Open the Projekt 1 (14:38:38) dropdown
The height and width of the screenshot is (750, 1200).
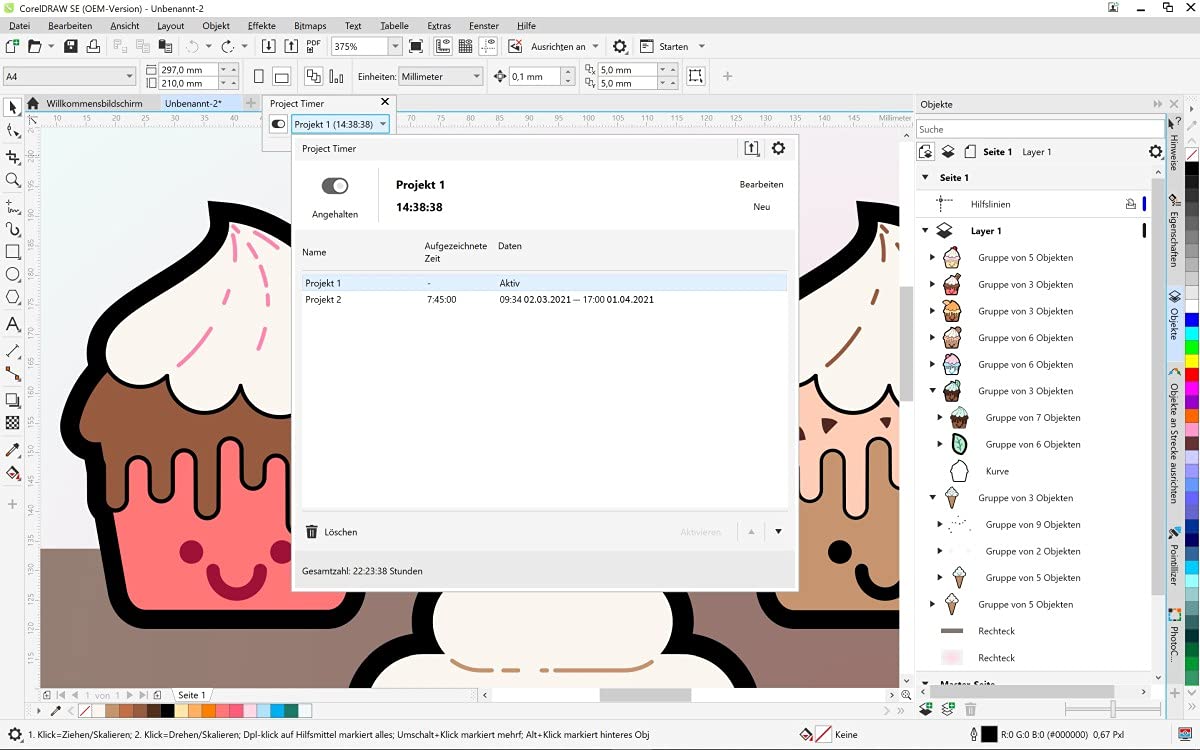pos(383,124)
